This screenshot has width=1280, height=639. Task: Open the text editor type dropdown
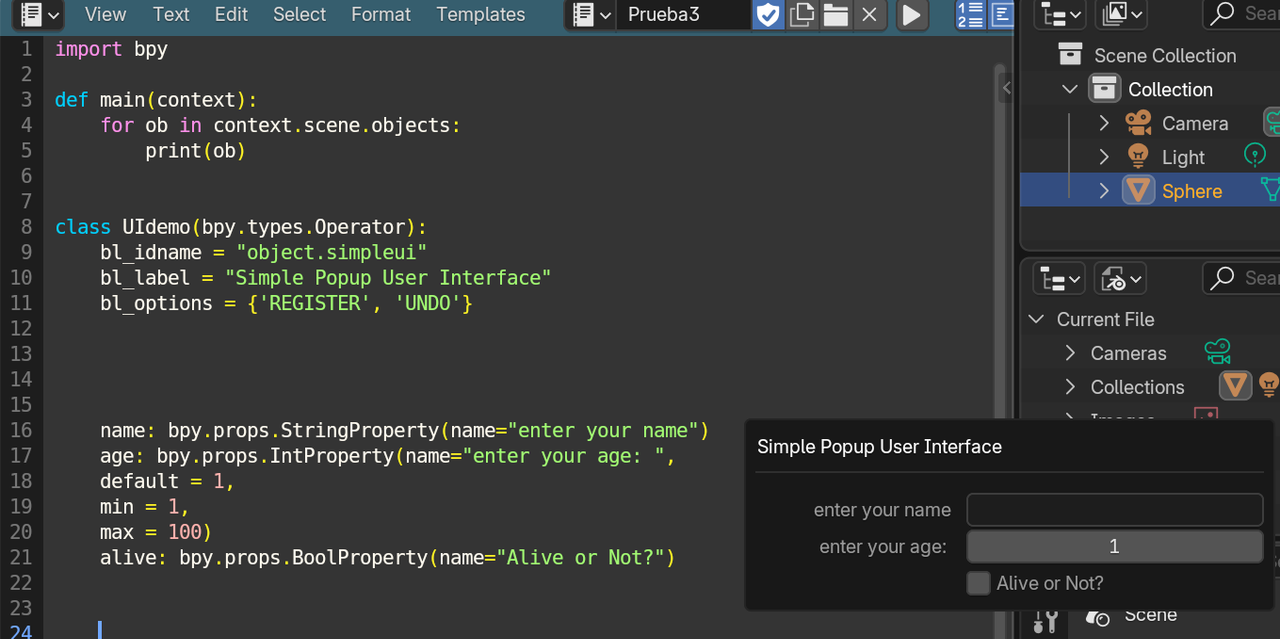click(41, 14)
